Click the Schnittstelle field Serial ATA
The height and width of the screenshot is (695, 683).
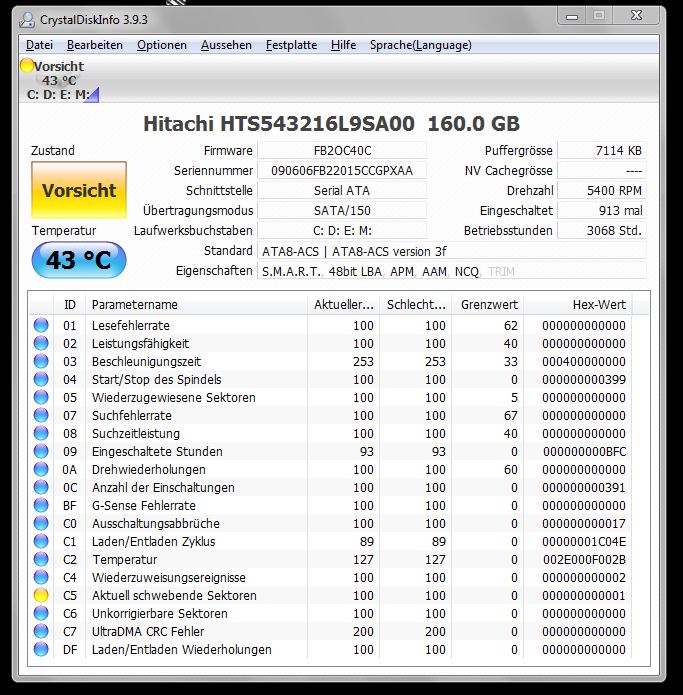coord(342,191)
